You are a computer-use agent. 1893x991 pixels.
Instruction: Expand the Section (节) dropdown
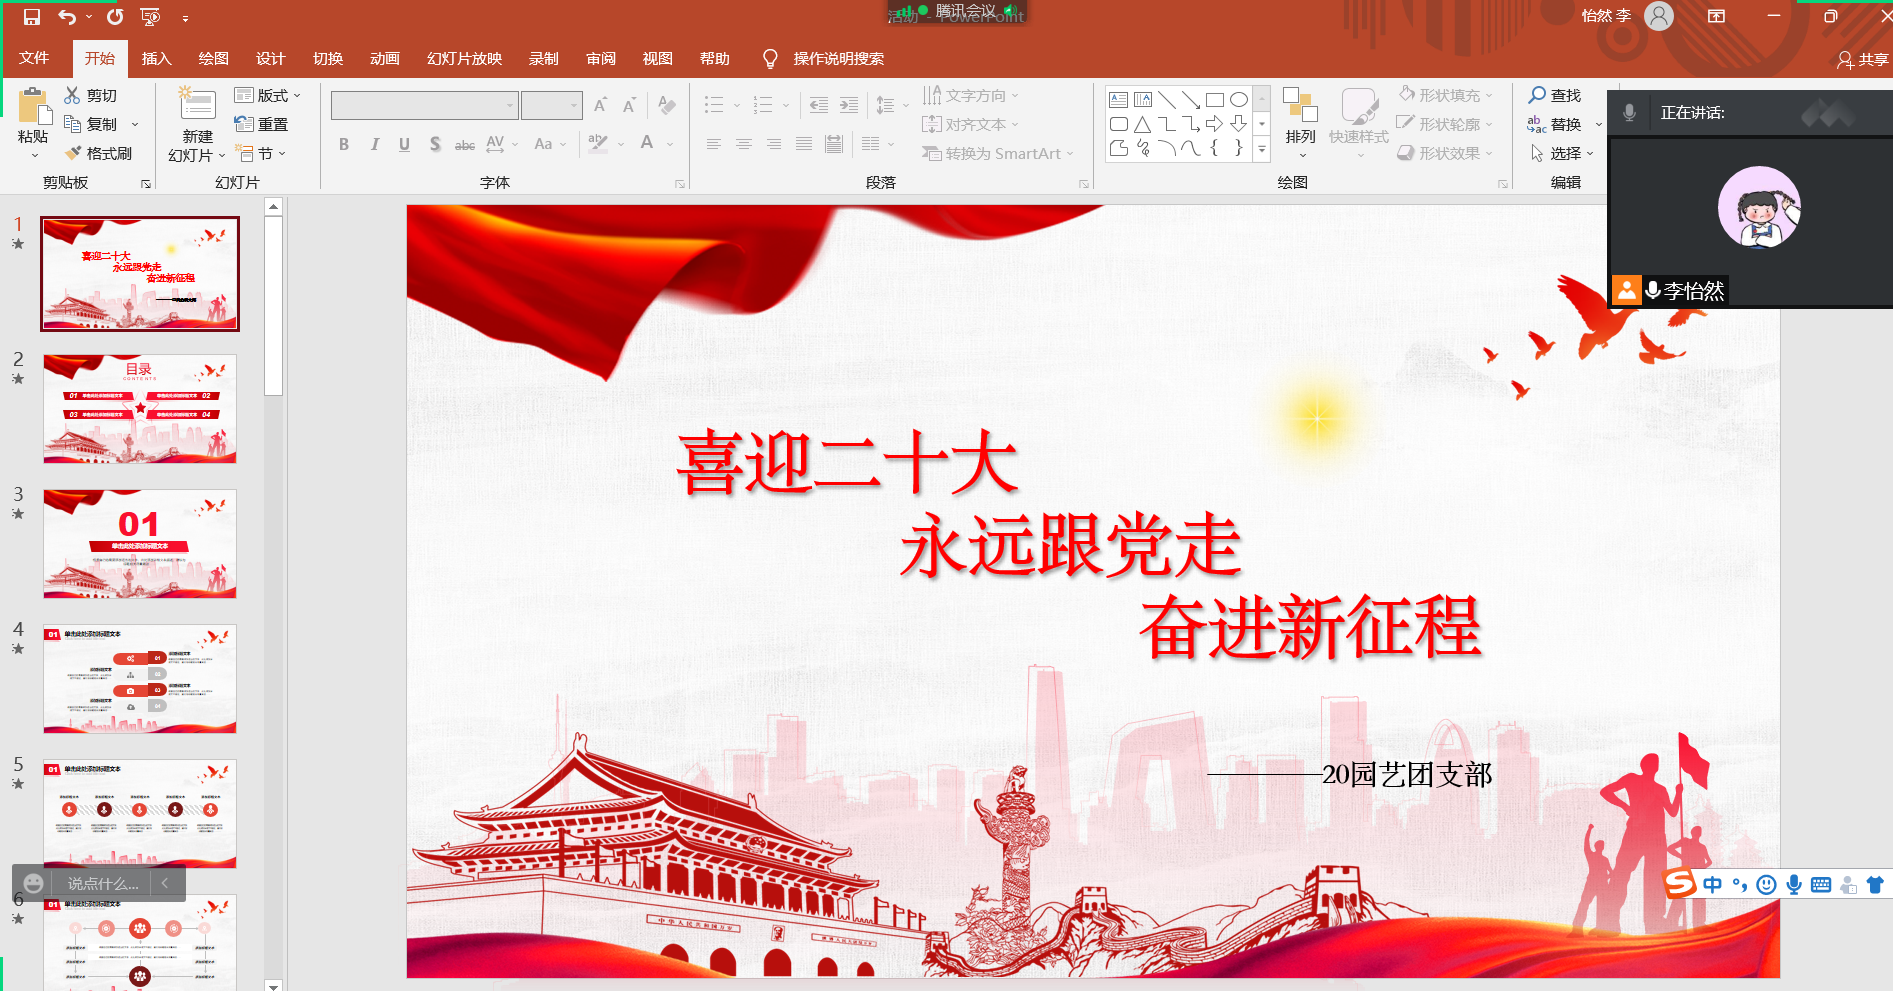point(261,153)
